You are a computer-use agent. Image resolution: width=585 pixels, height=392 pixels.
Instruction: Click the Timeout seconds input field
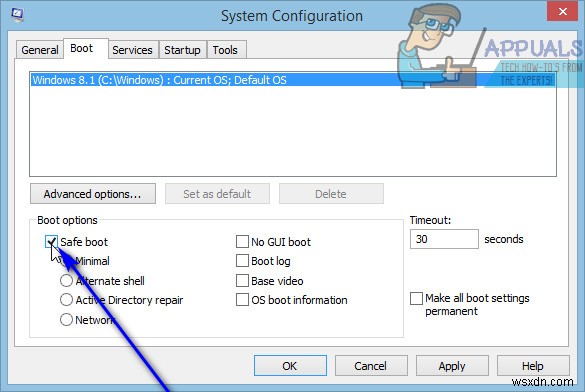444,239
